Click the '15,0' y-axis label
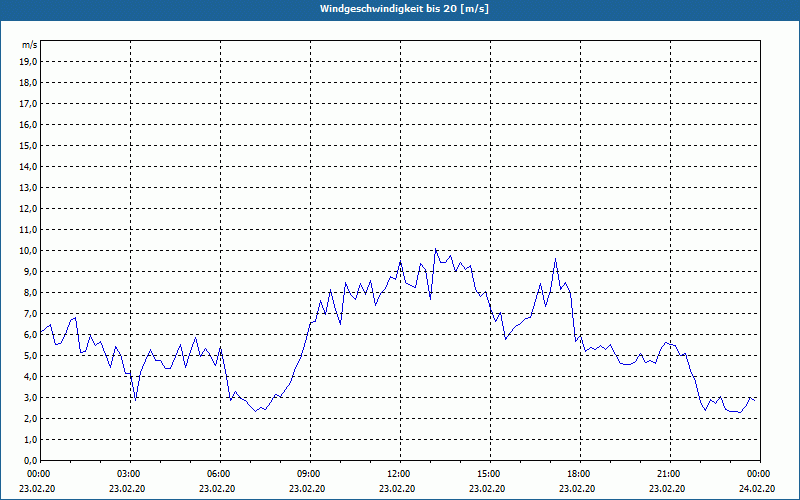This screenshot has width=800, height=500. tap(29, 145)
